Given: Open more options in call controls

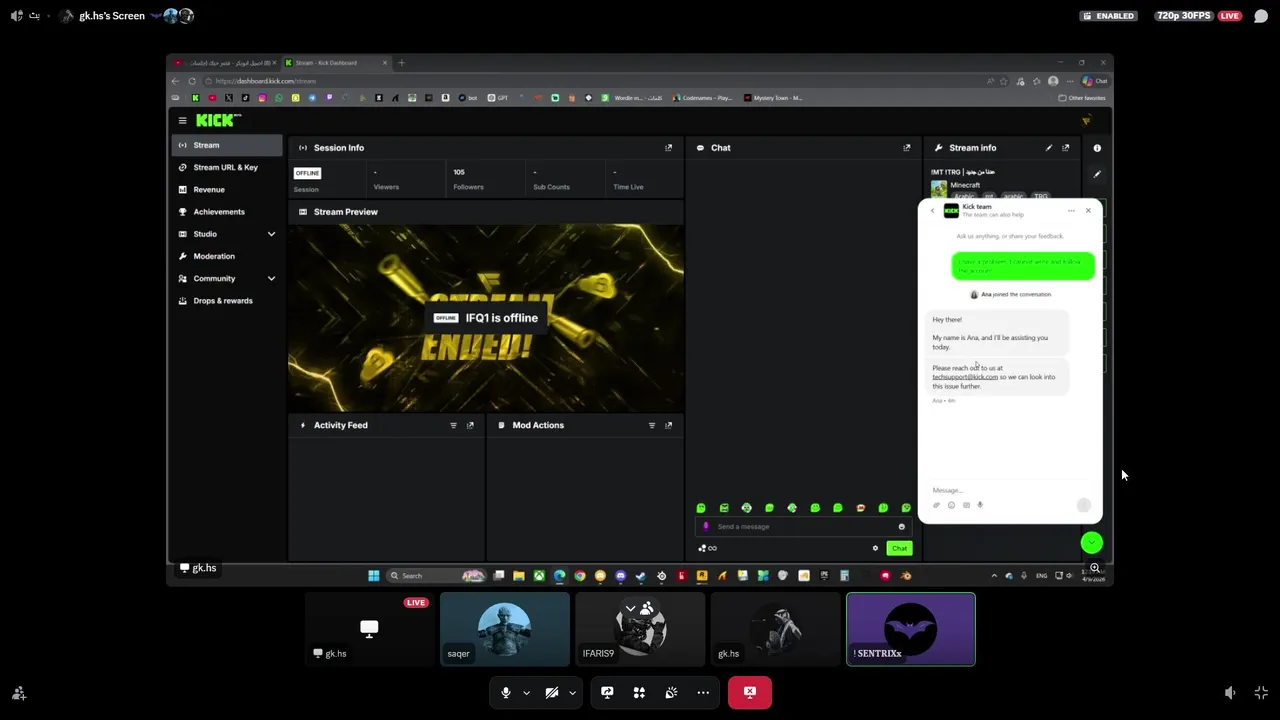Looking at the screenshot, I should [703, 692].
